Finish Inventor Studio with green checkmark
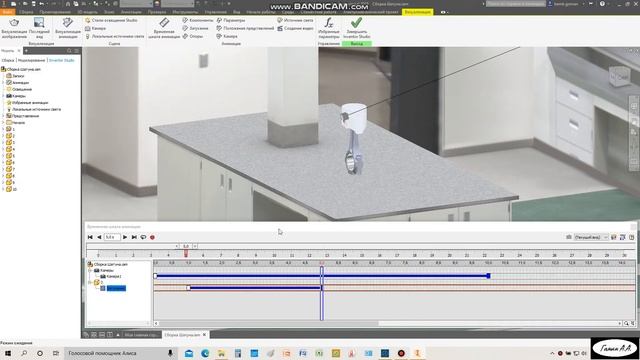The width and height of the screenshot is (640, 360). point(356,28)
